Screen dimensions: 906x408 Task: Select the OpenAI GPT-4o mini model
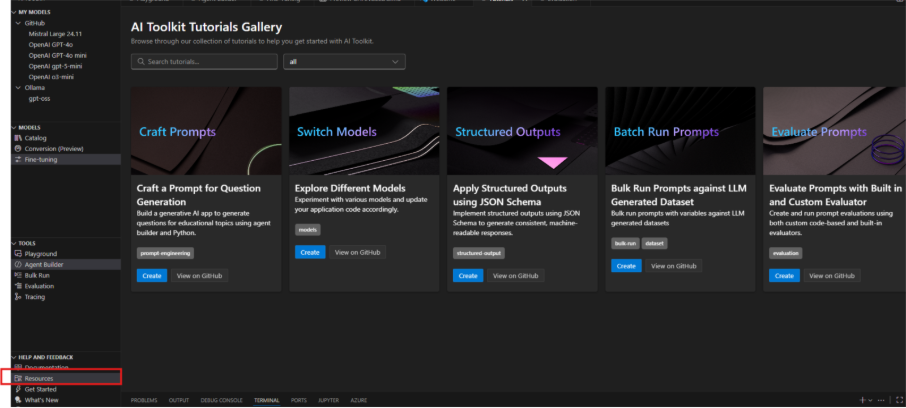tap(58, 55)
